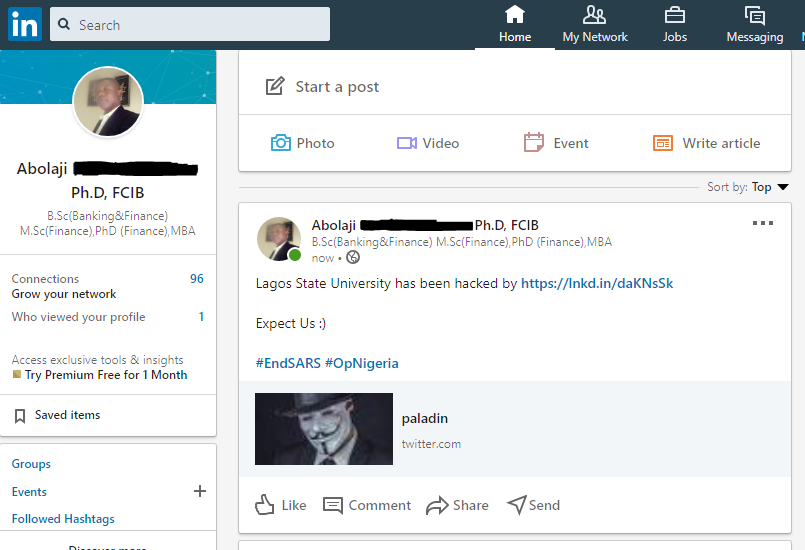Click the plus icon beside Events

click(200, 491)
